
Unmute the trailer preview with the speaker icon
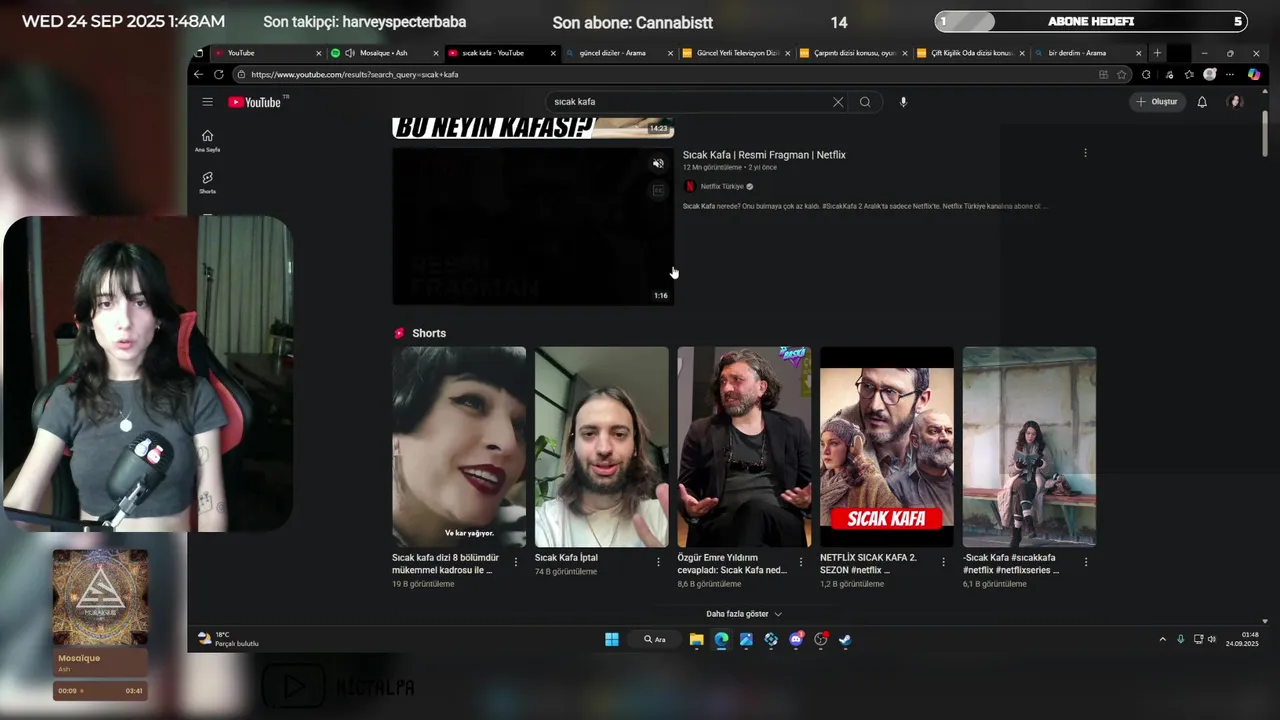(658, 164)
